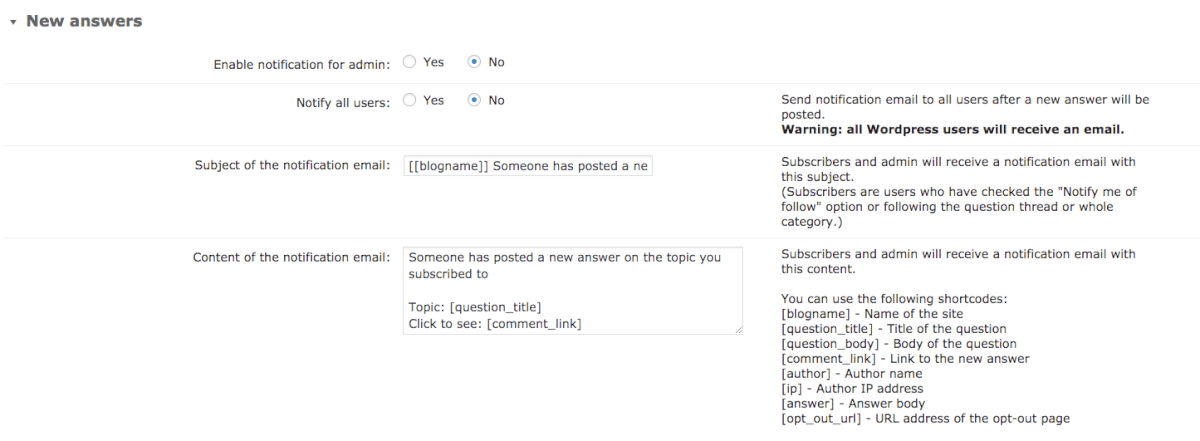Click "Subject of the notification email" label

[292, 165]
